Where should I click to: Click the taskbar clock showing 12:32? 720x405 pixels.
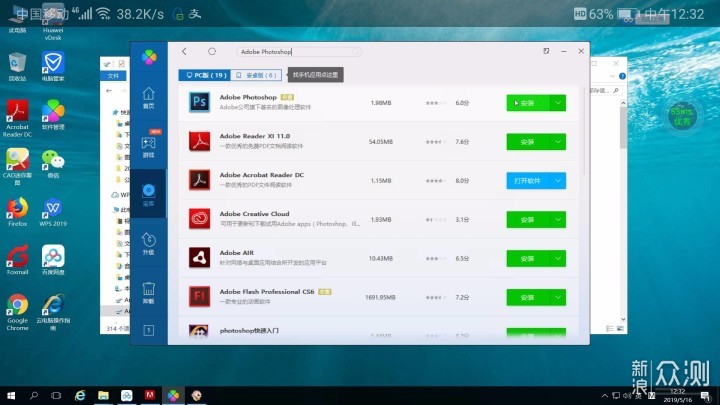[678, 395]
